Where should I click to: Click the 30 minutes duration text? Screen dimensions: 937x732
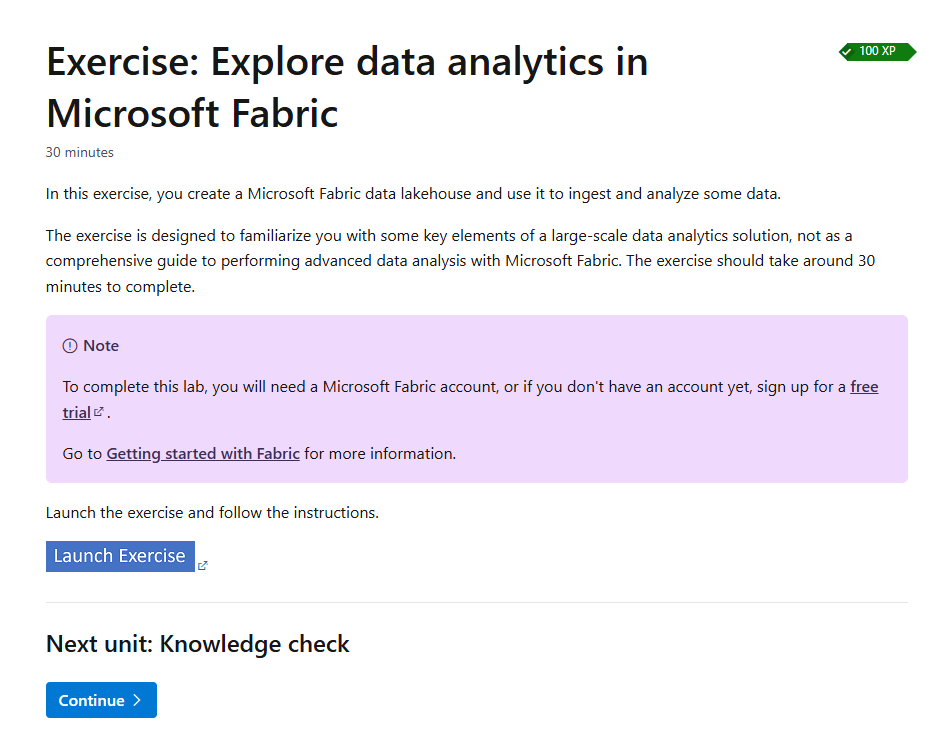coord(79,152)
